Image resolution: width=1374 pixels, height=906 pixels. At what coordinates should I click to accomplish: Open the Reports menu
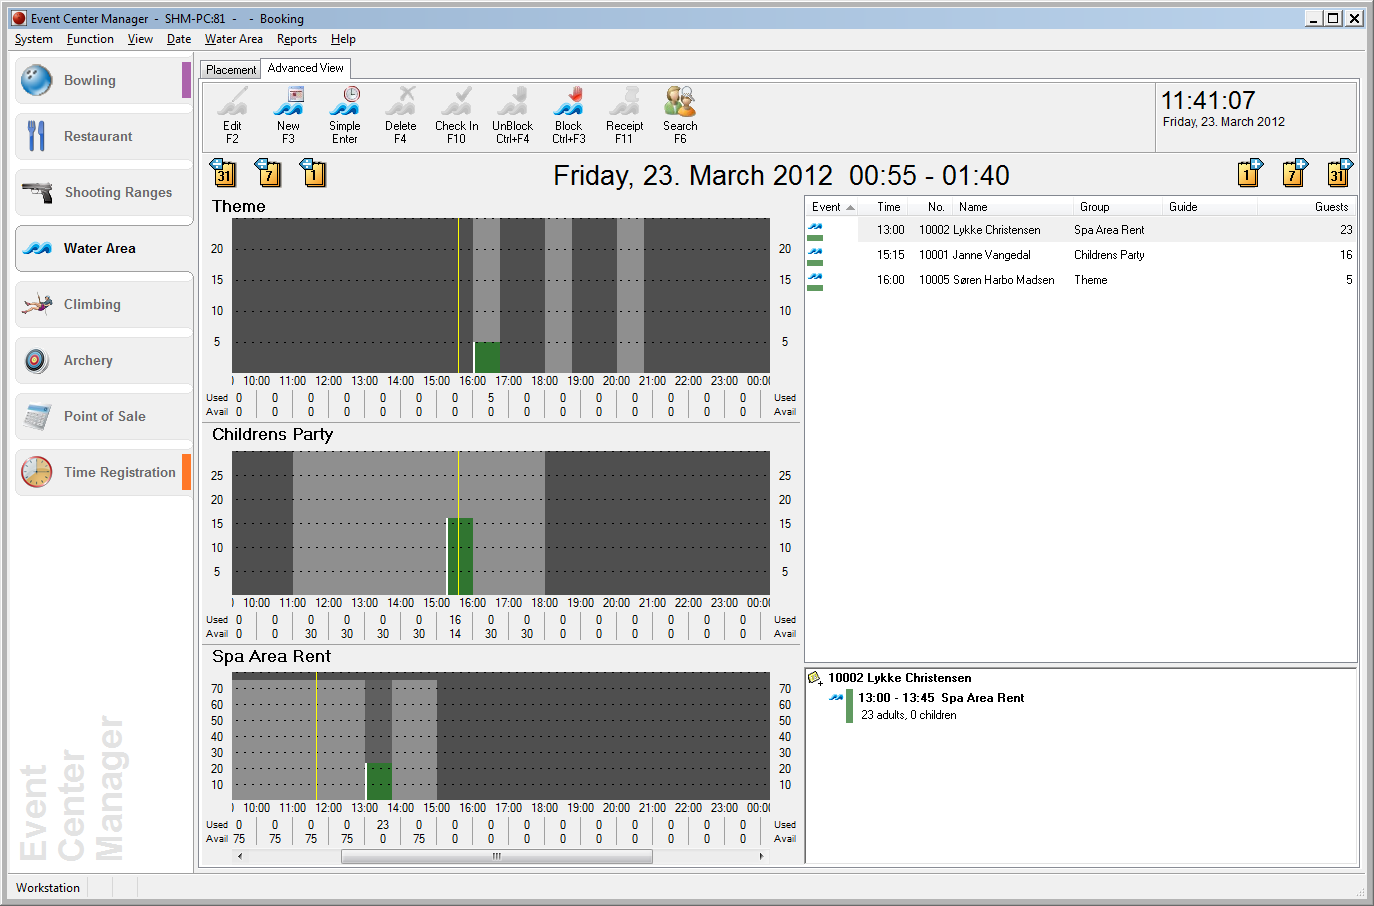[296, 39]
